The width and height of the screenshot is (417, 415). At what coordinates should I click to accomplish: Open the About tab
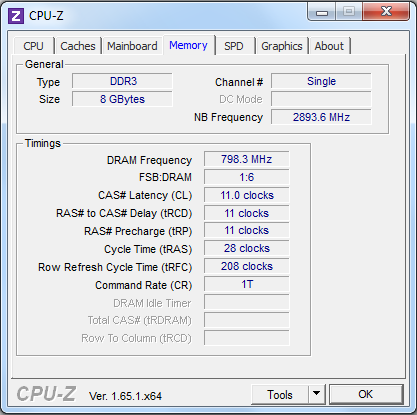click(329, 46)
